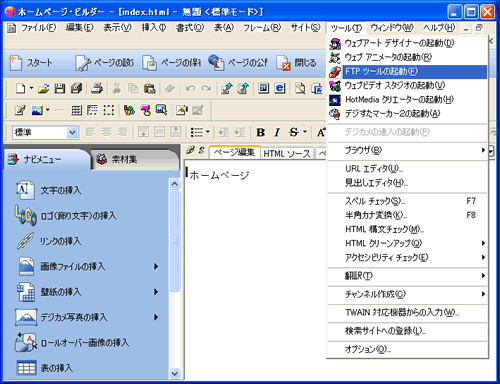Click the リンクの挿入 chain icon

click(25, 241)
